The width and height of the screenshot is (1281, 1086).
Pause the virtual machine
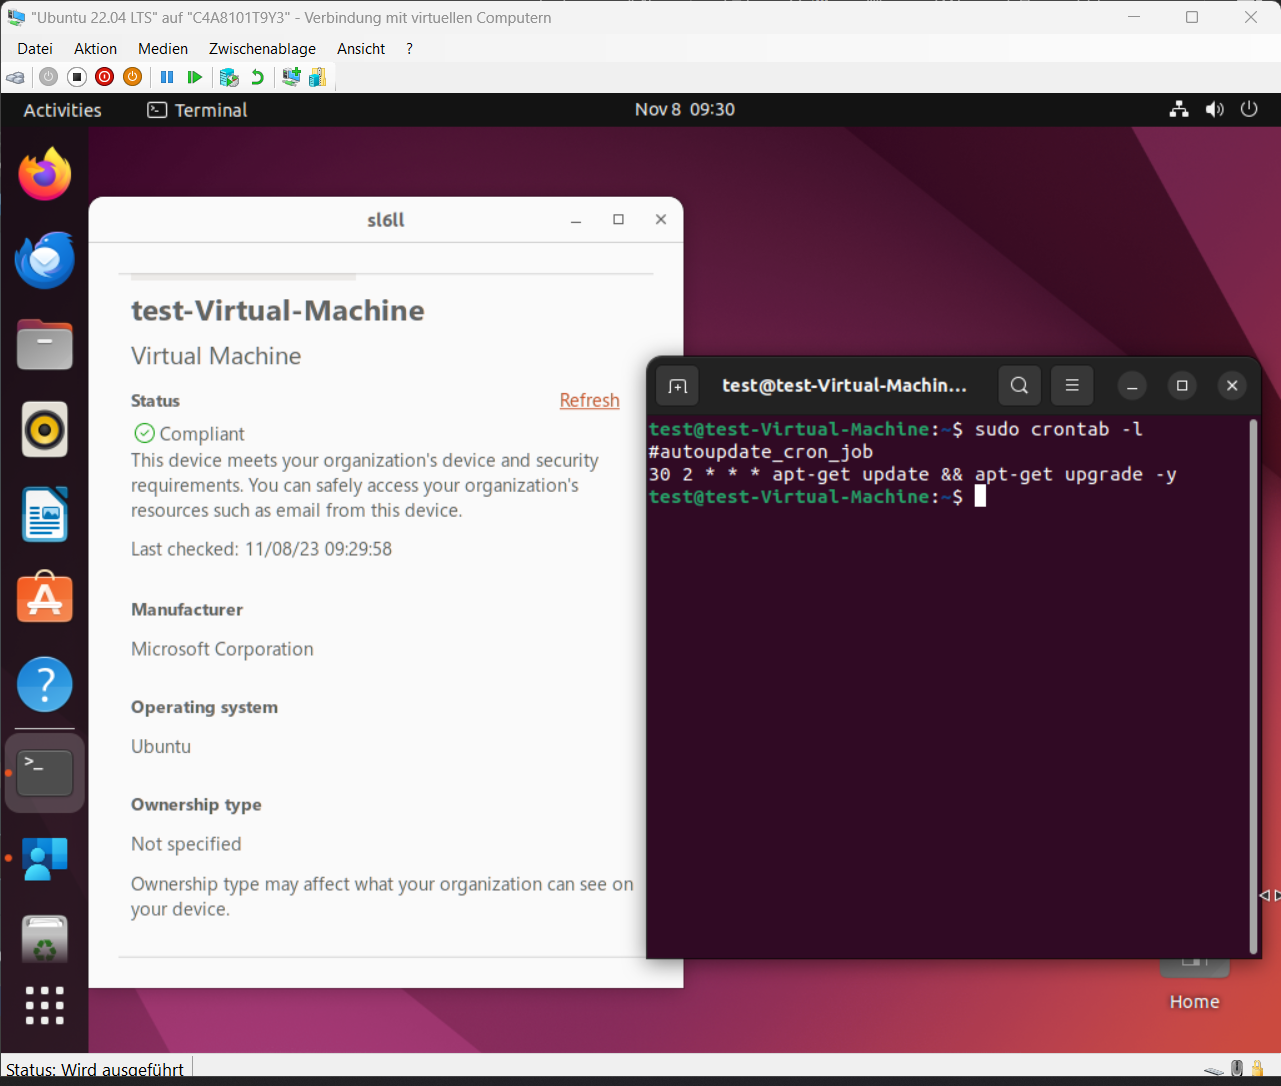pos(167,77)
